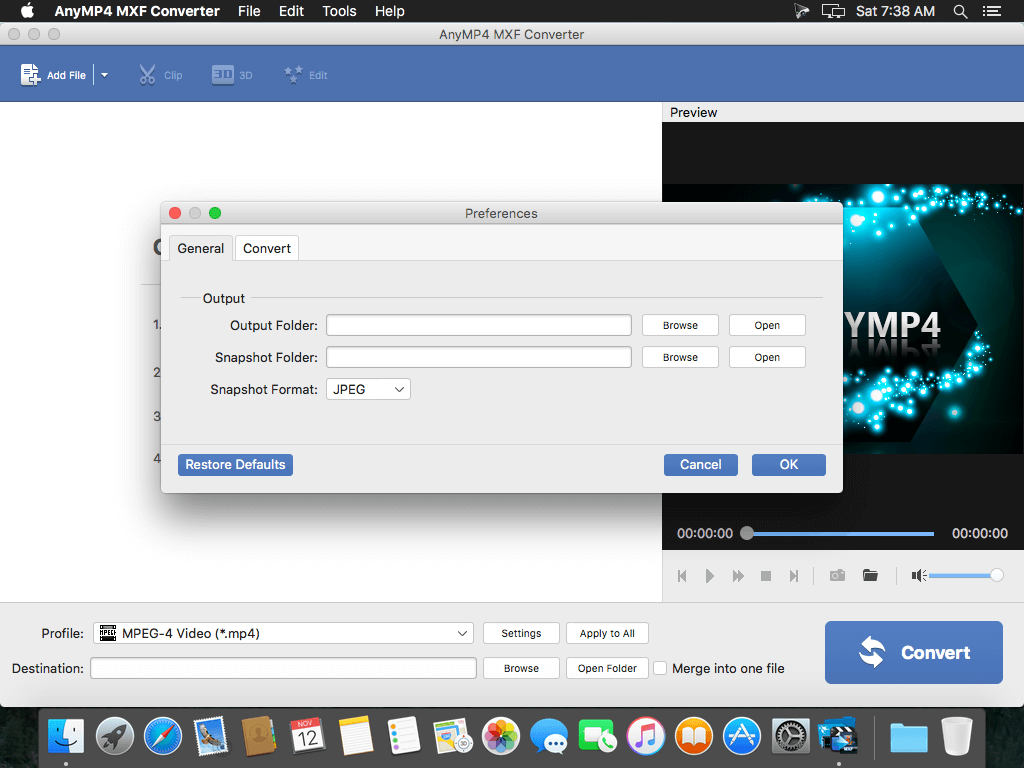This screenshot has width=1024, height=768.
Task: Click the Snapshot Folder text field
Action: (479, 357)
